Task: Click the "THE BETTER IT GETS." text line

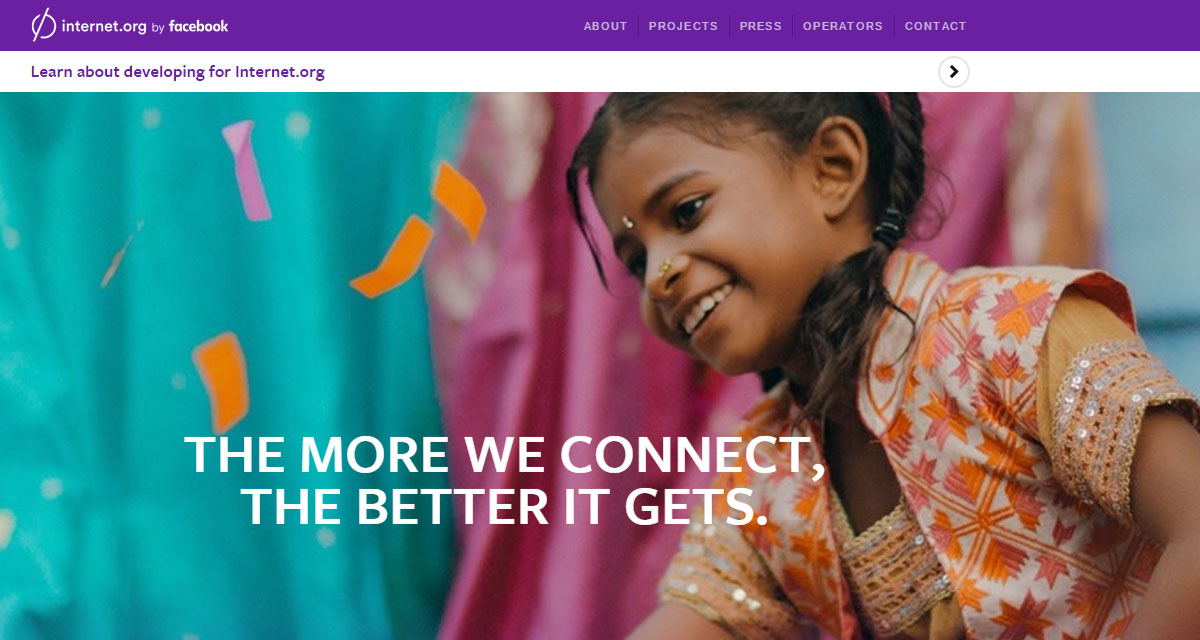Action: click(505, 506)
